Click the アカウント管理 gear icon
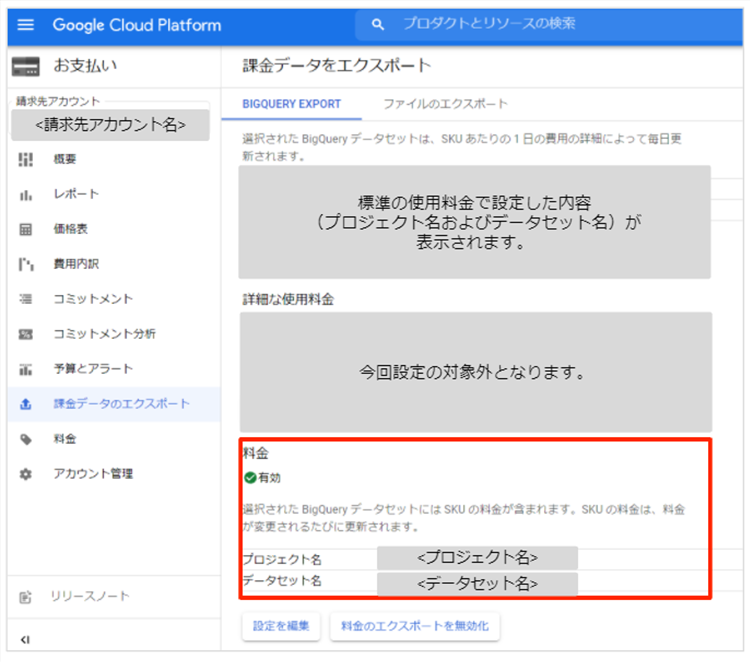750x662 pixels. point(25,474)
